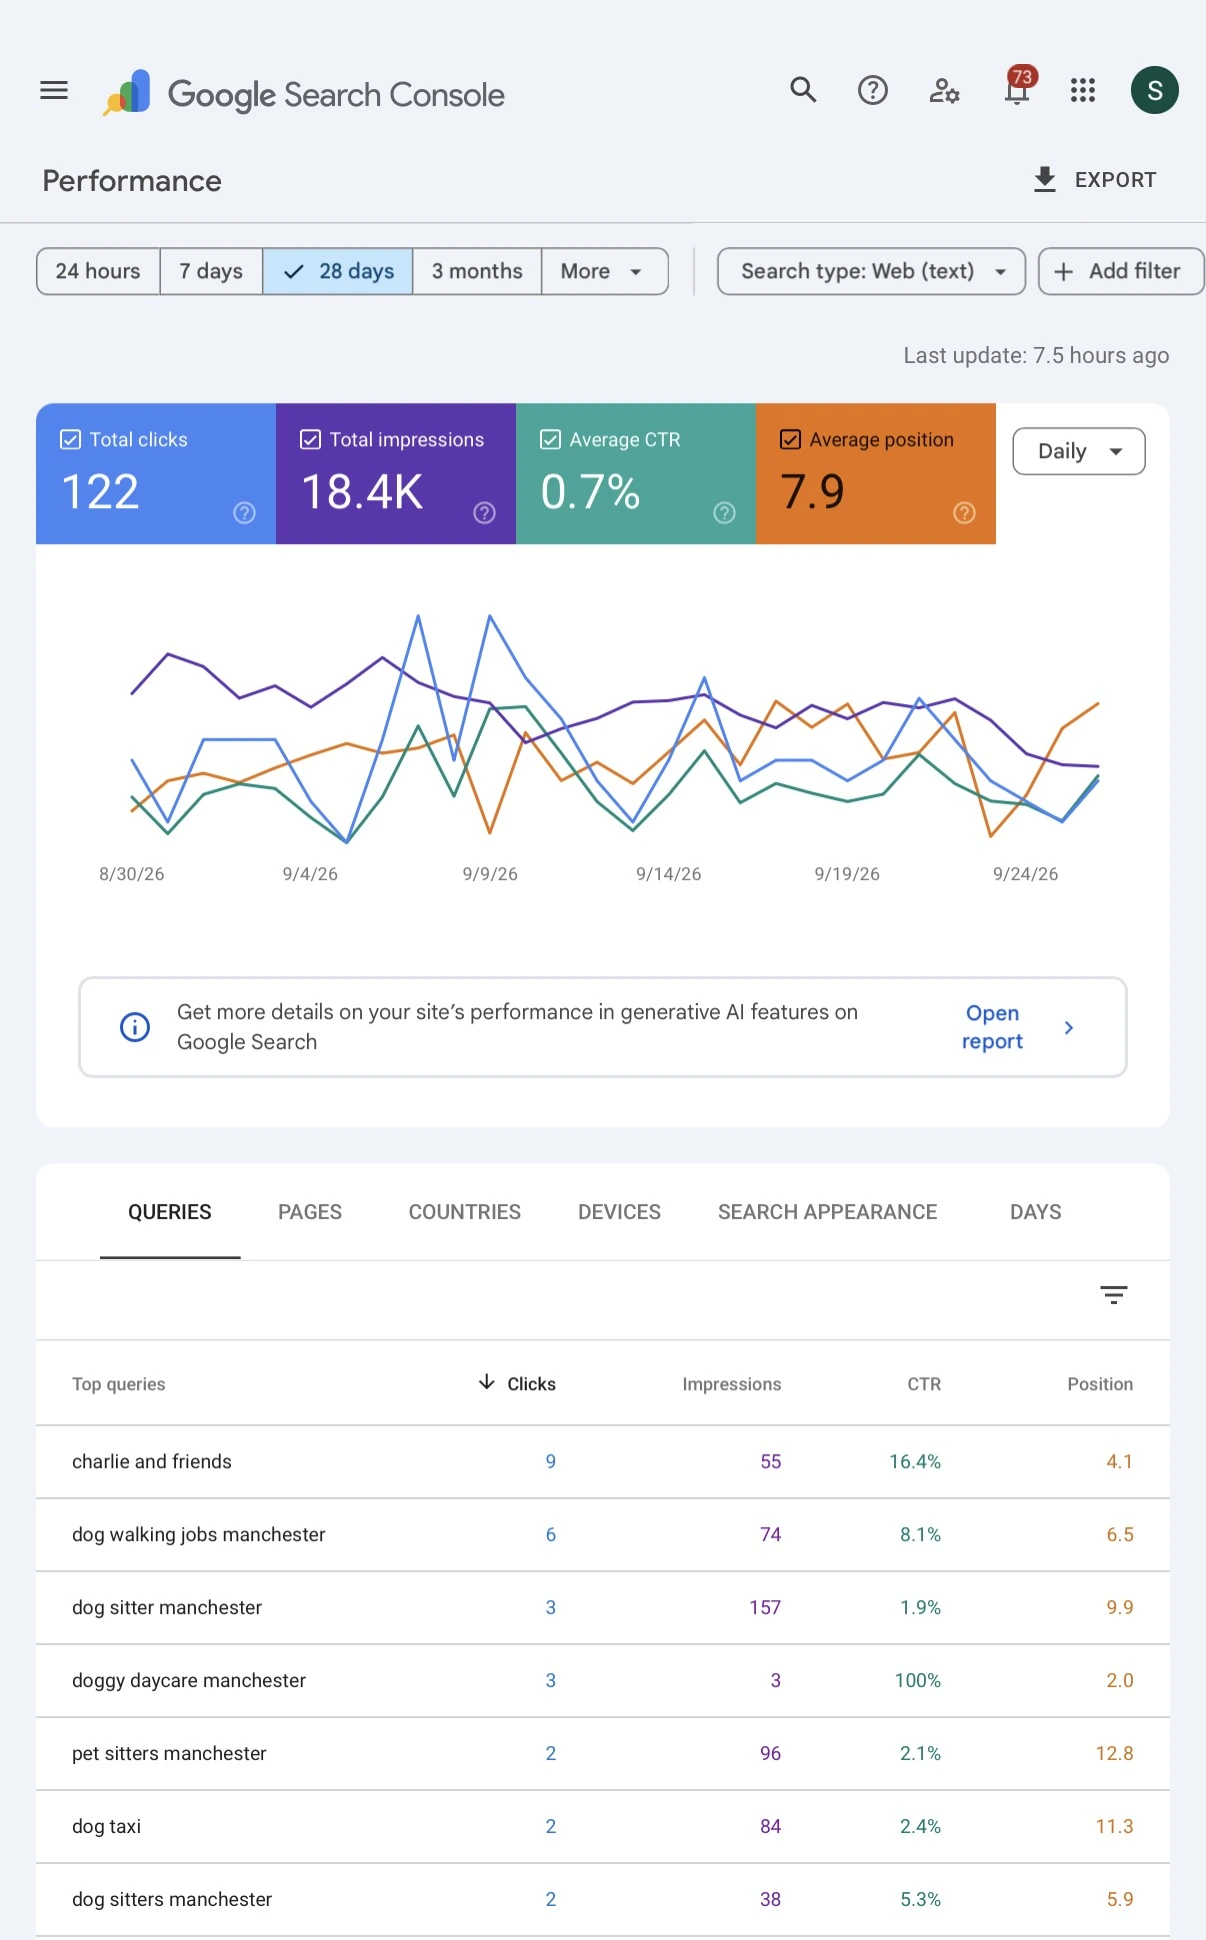This screenshot has width=1206, height=1940.
Task: Click the 9/4/26 date on chart axis
Action: click(310, 874)
